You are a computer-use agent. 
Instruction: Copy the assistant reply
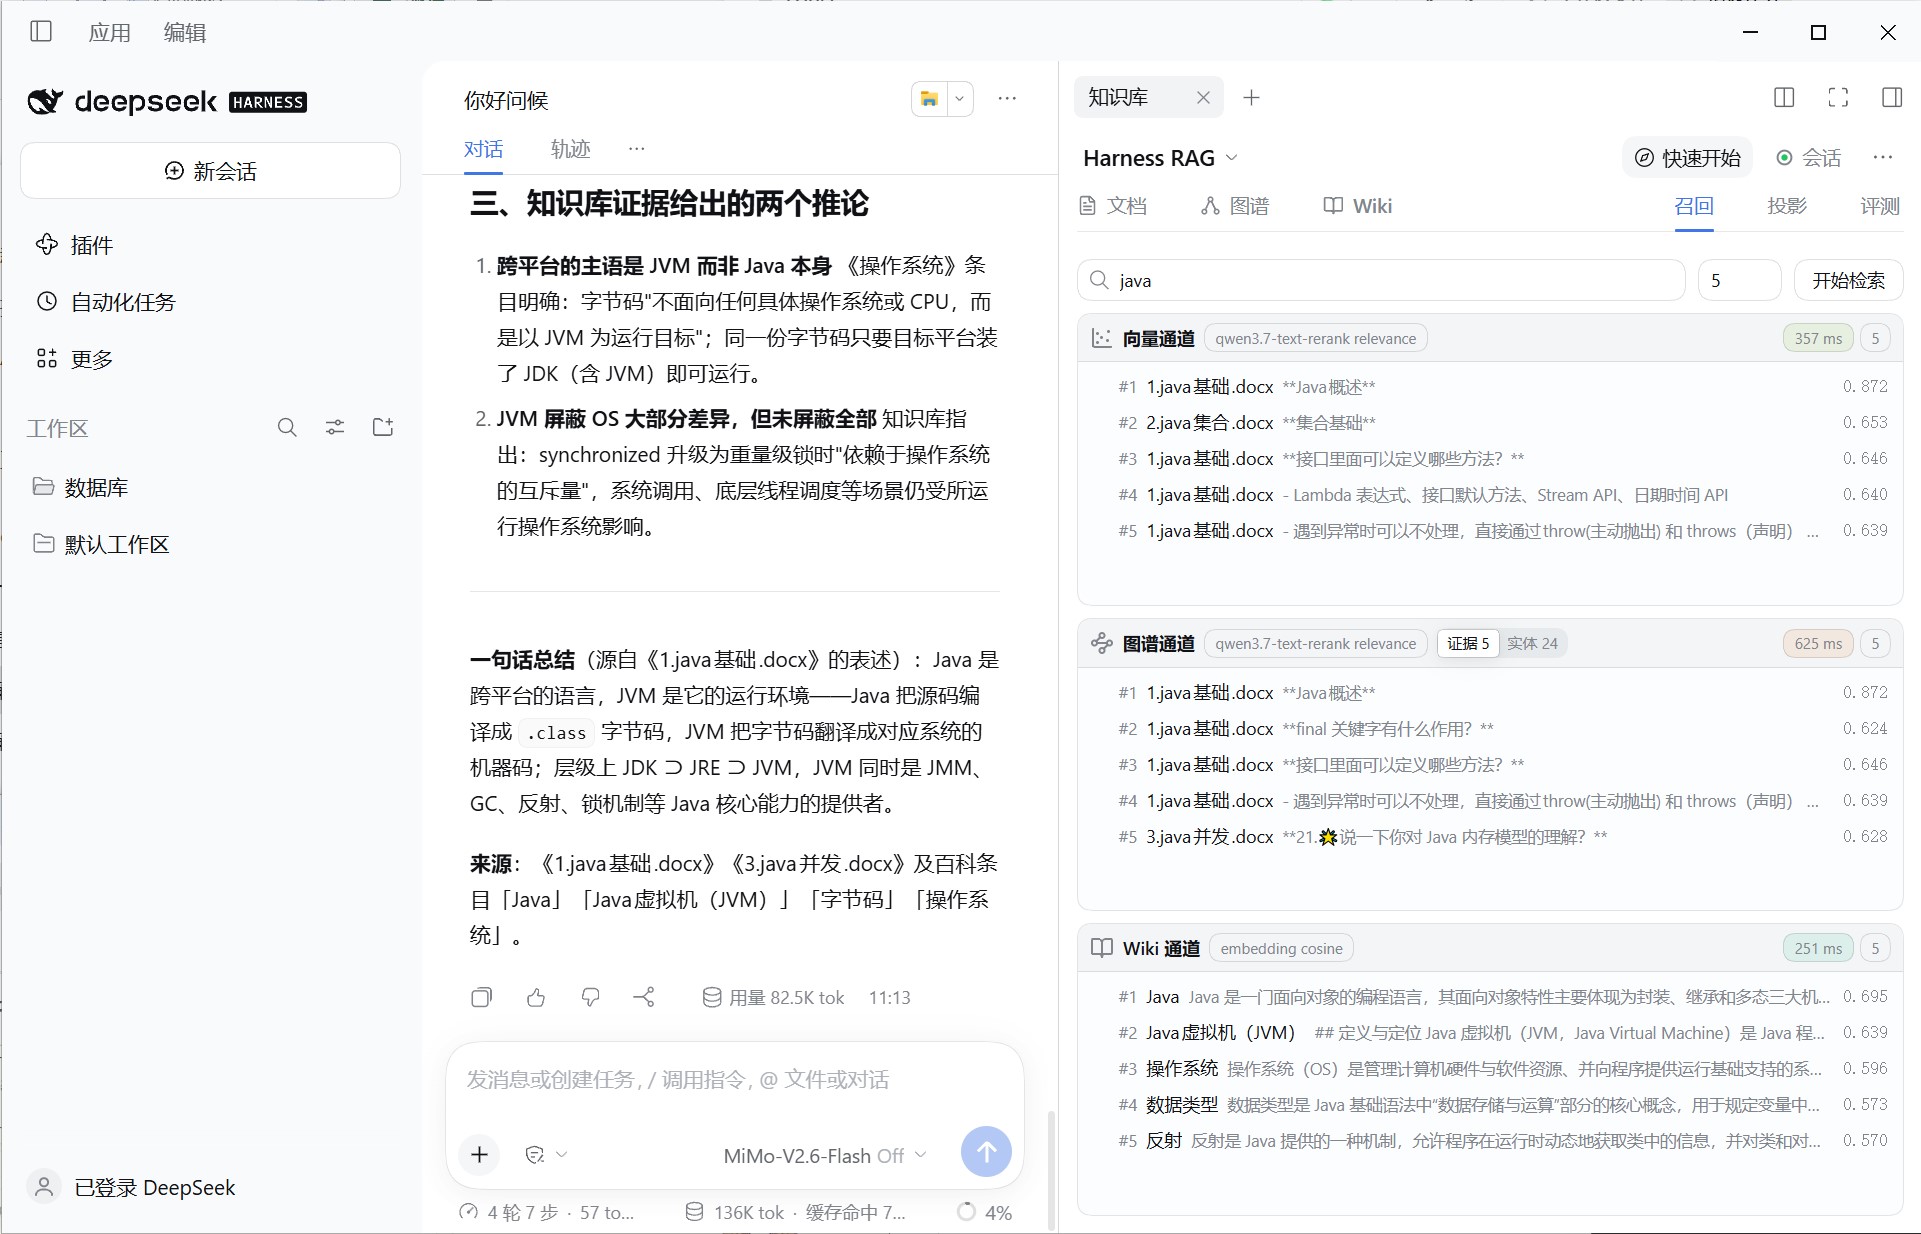(481, 997)
